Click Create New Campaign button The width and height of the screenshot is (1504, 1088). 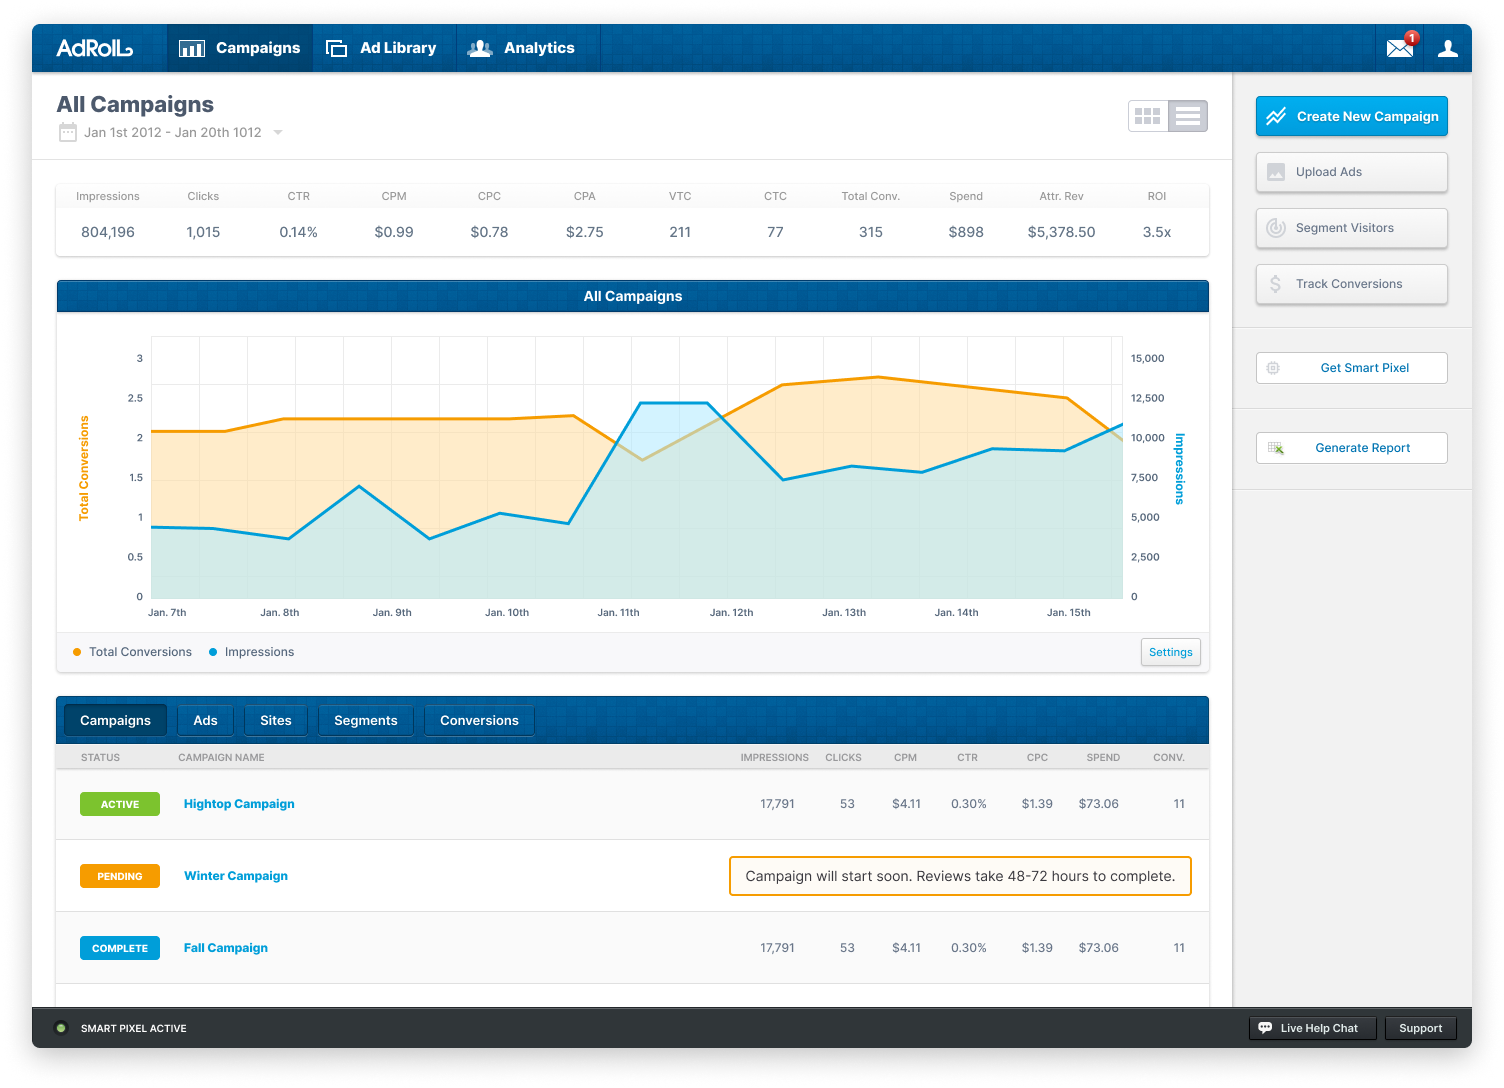pyautogui.click(x=1351, y=116)
